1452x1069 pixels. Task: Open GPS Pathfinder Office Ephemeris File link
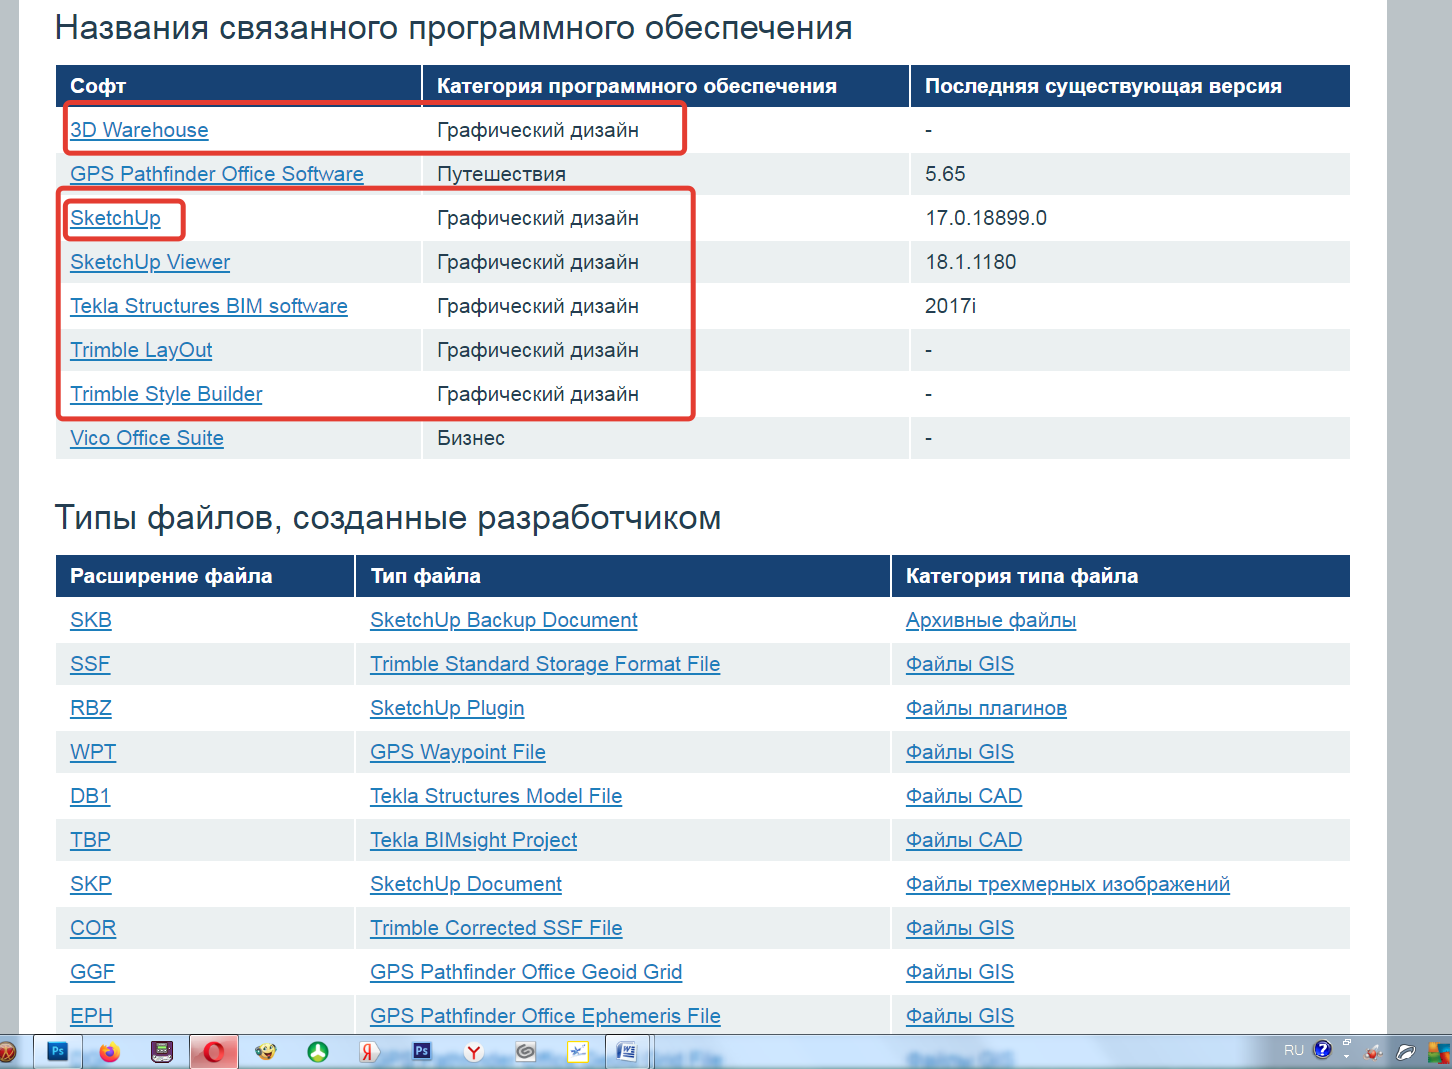pos(545,1016)
